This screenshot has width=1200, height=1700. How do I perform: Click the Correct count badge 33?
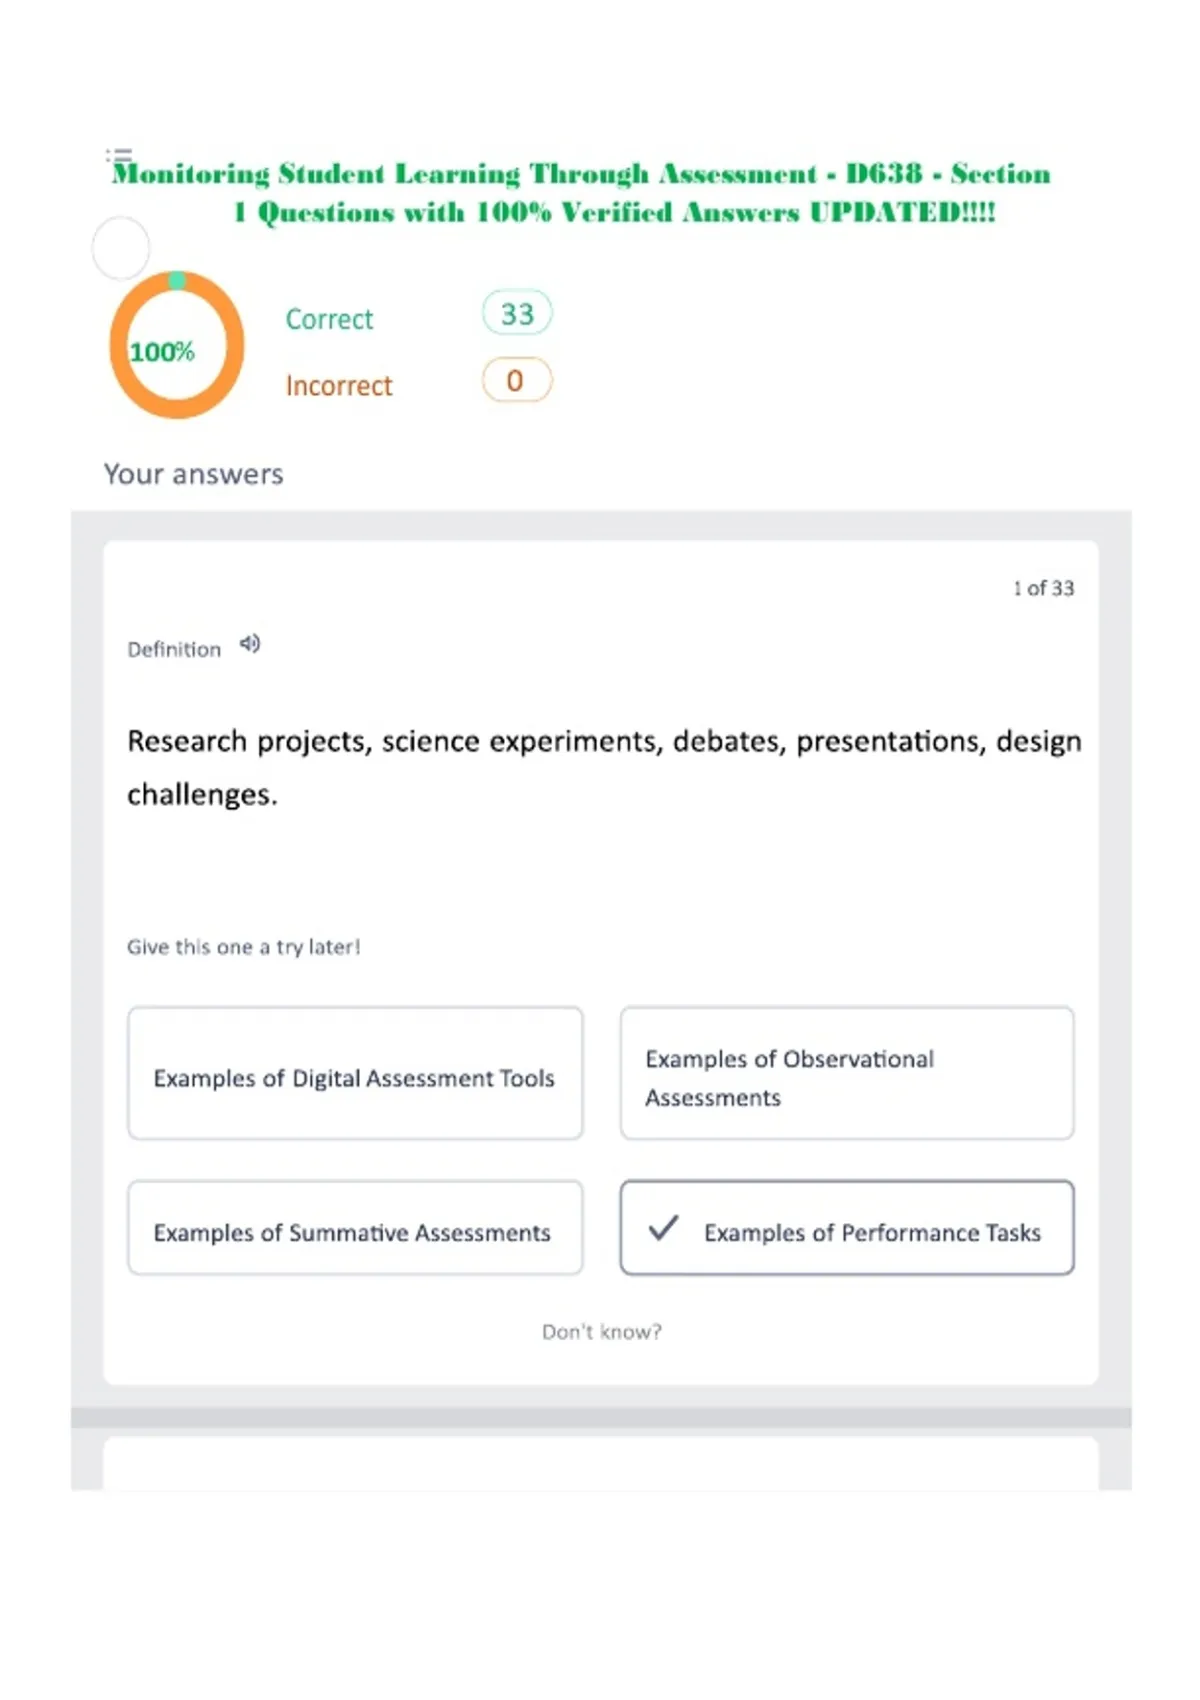point(517,314)
